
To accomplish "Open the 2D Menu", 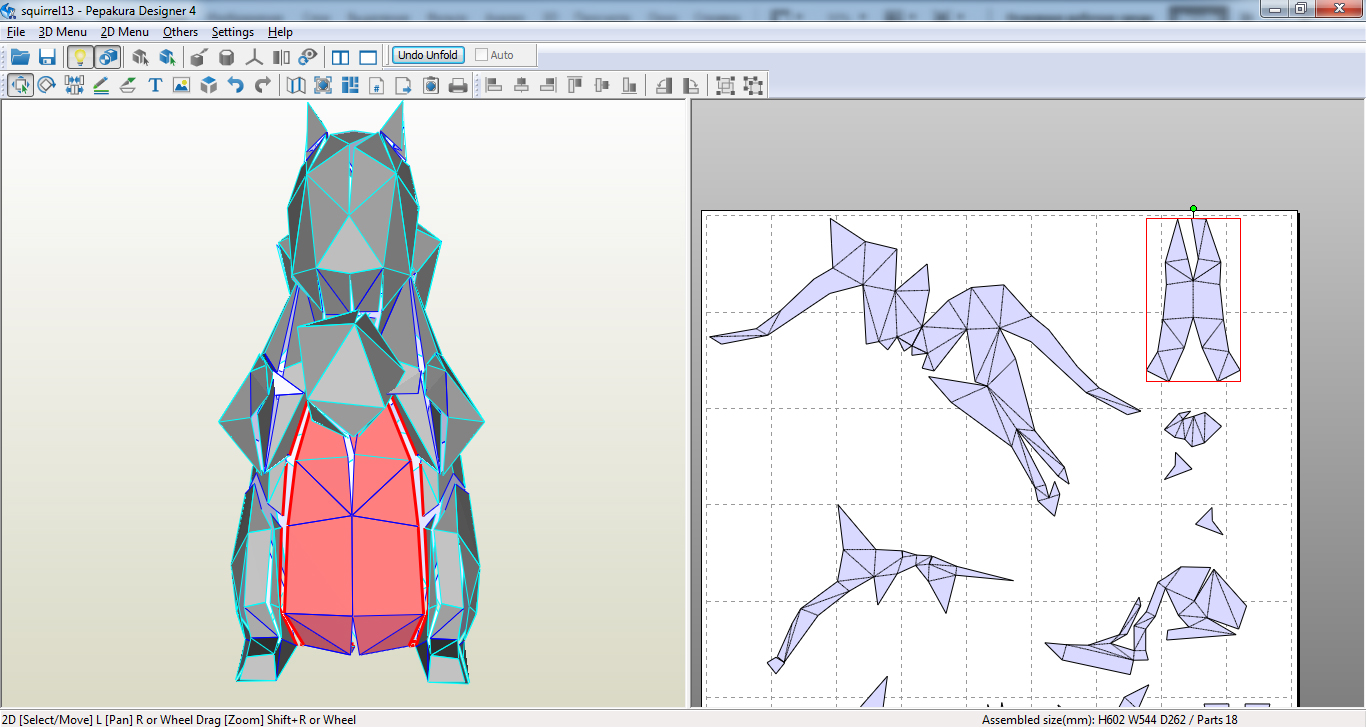I will pyautogui.click(x=124, y=32).
